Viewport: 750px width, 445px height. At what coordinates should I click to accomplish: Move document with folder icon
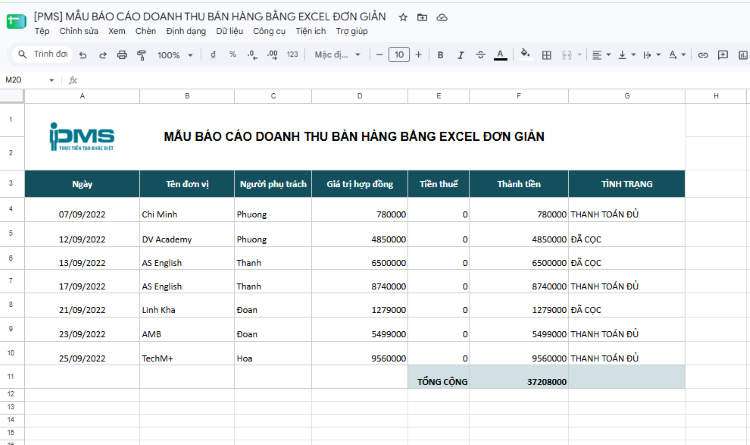point(422,17)
